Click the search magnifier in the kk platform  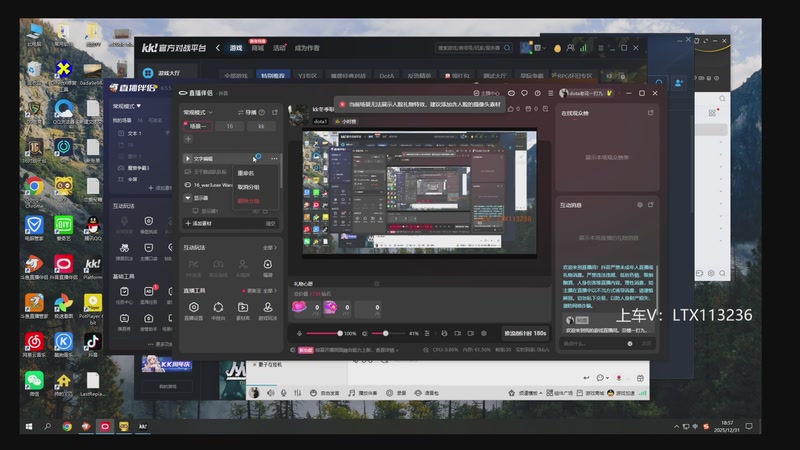coord(507,48)
